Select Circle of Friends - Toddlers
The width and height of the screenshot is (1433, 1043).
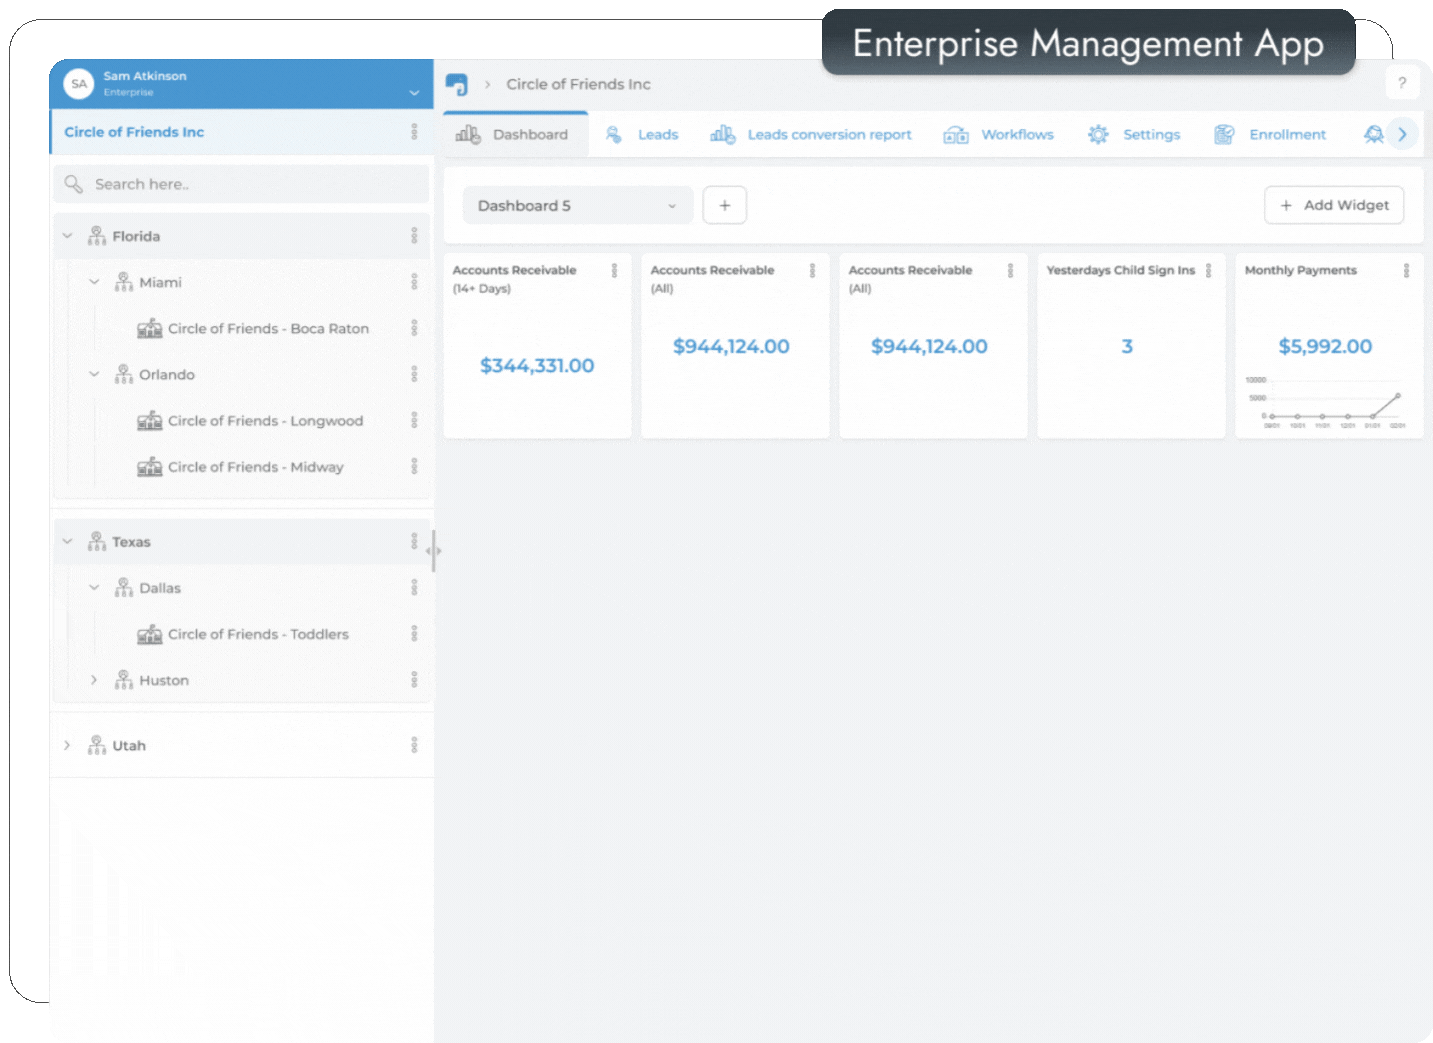pos(258,634)
